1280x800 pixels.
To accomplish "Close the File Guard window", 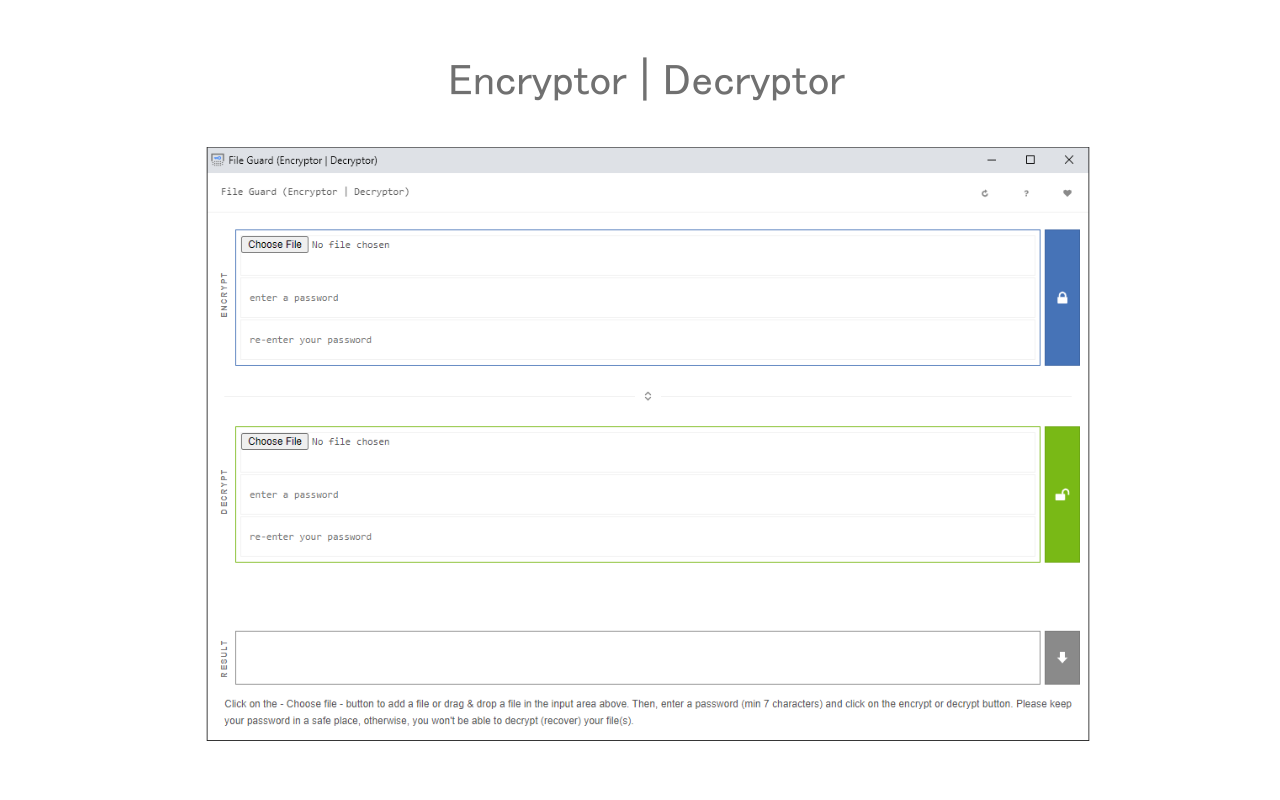I will 1069,160.
